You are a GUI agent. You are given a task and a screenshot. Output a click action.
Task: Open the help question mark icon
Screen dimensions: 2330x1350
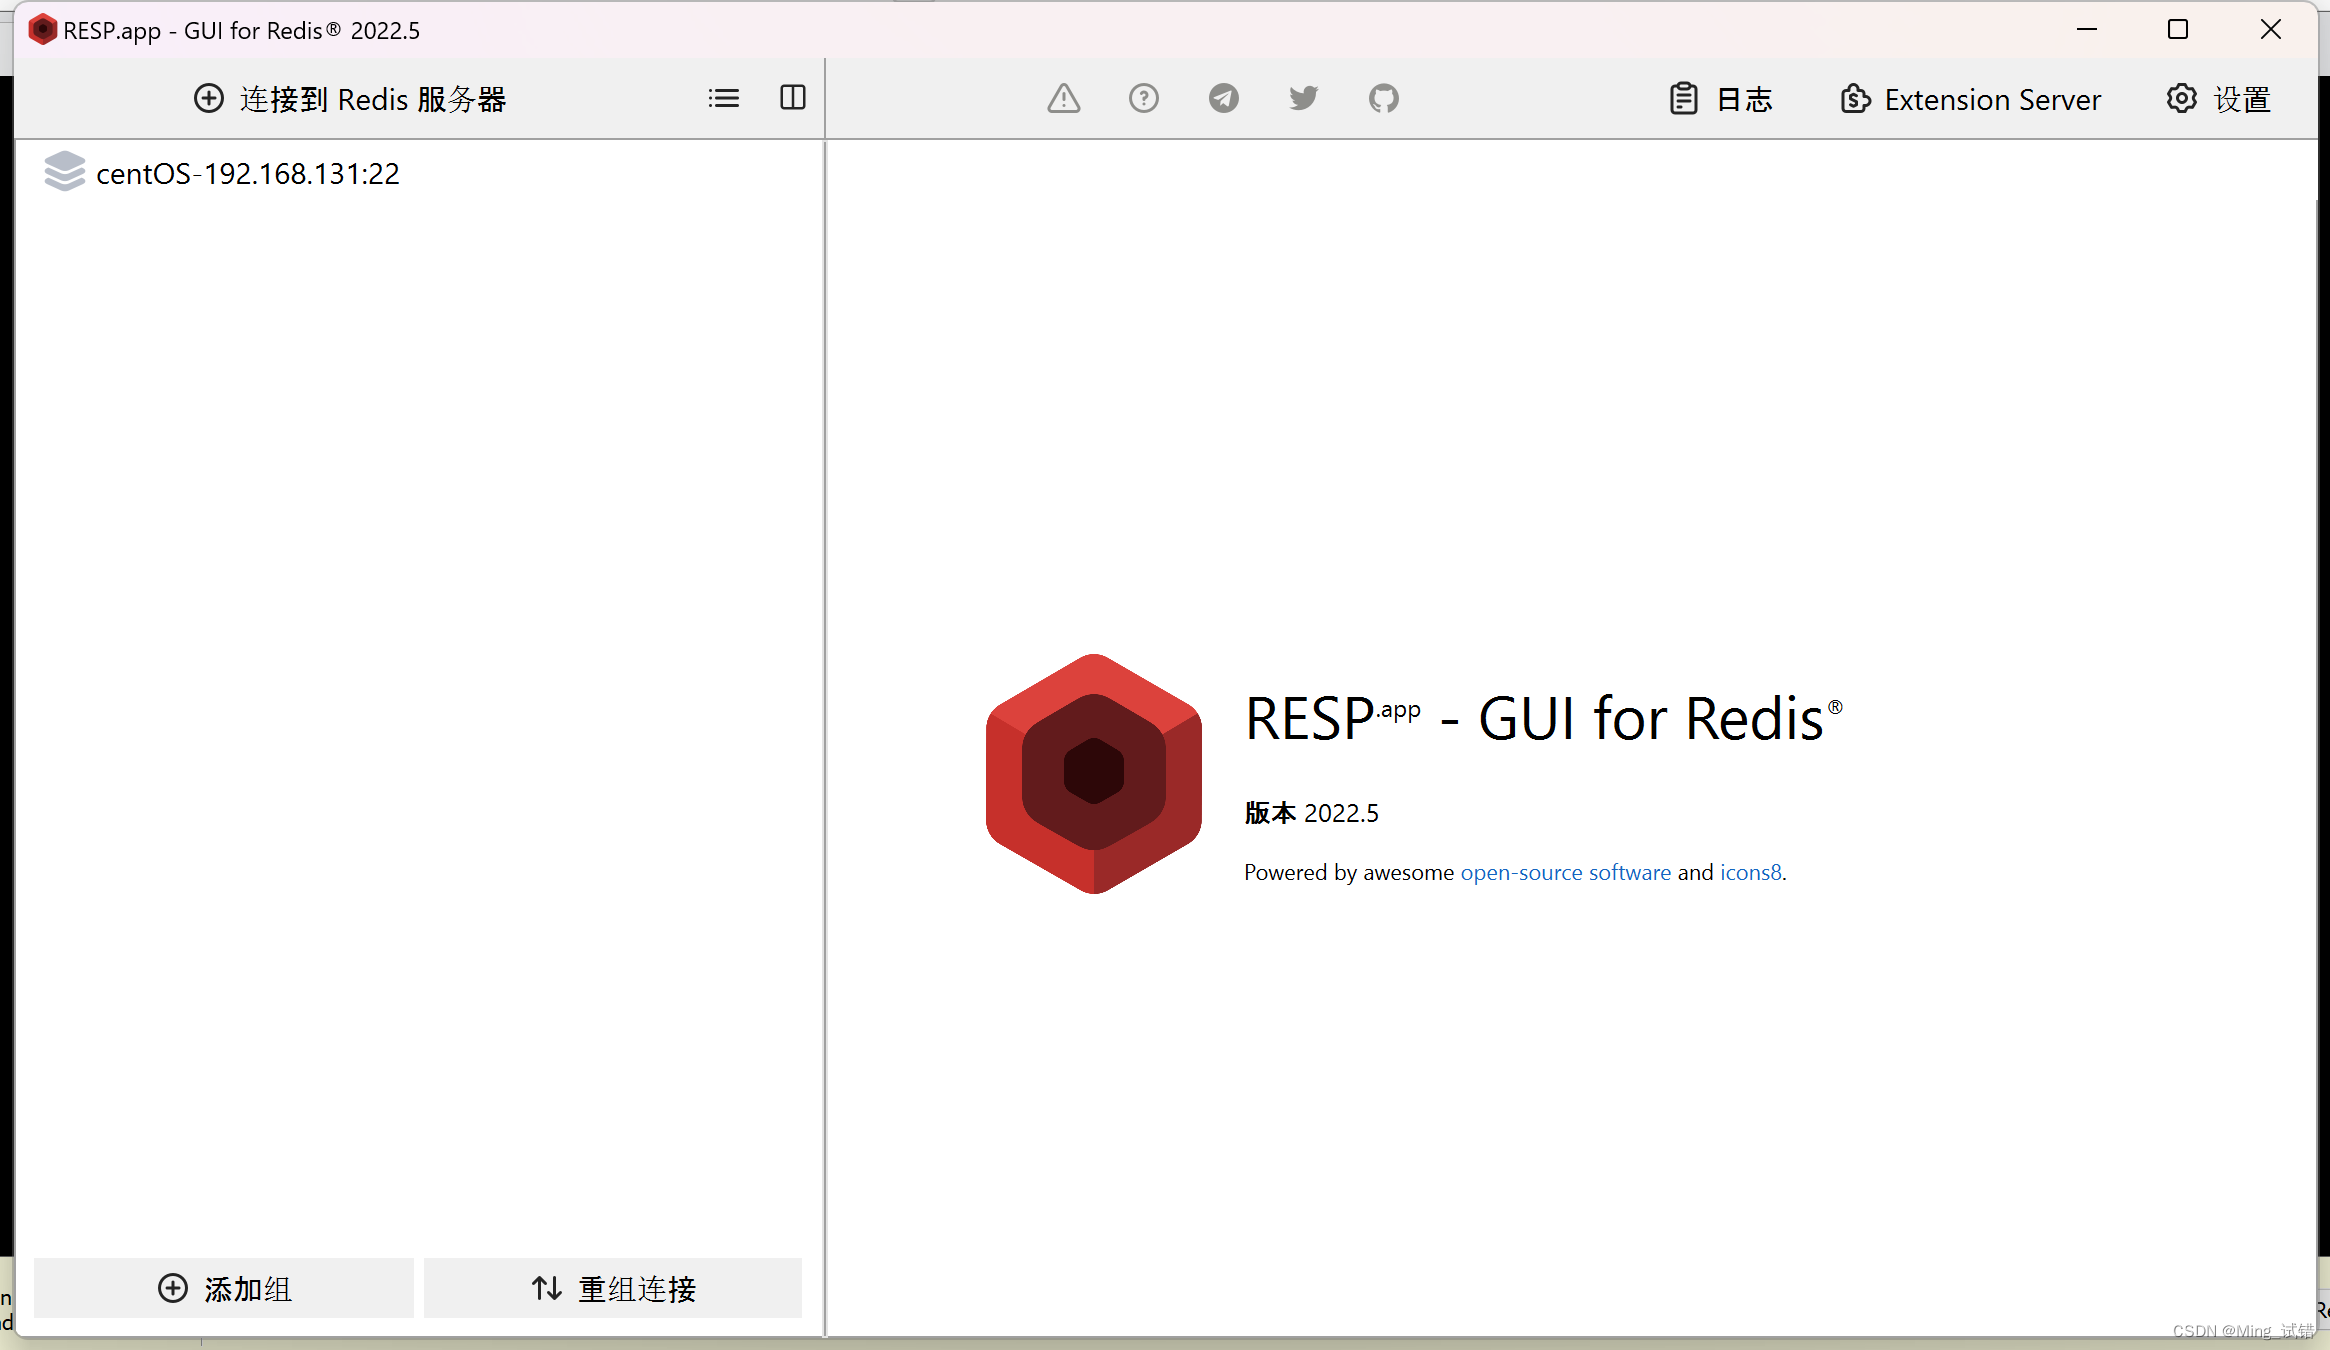[x=1144, y=98]
